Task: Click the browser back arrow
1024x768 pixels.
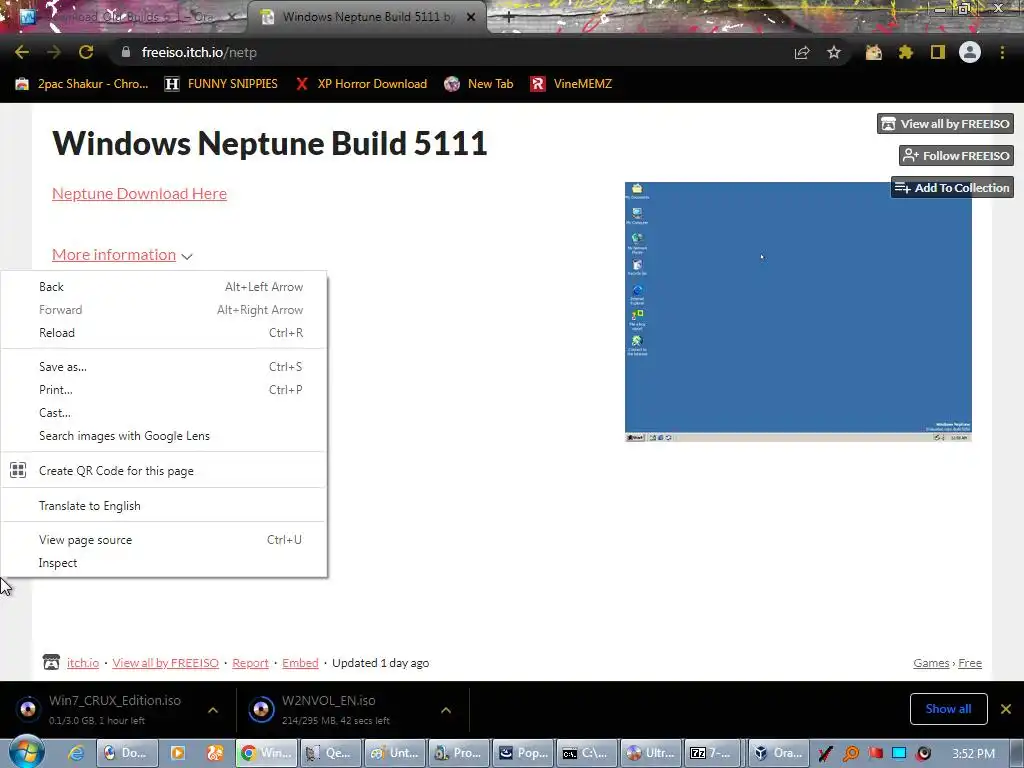Action: pos(22,52)
